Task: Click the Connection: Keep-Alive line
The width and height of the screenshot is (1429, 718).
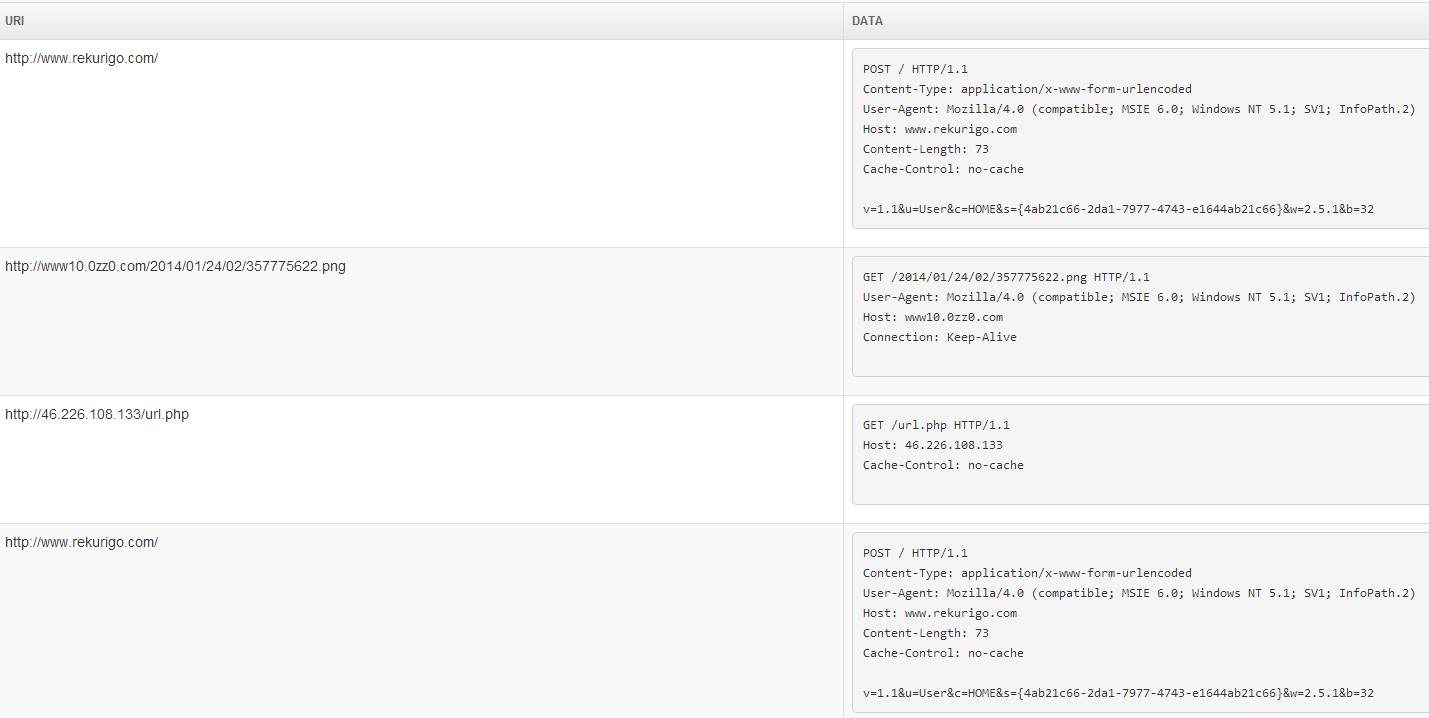Action: coord(939,337)
